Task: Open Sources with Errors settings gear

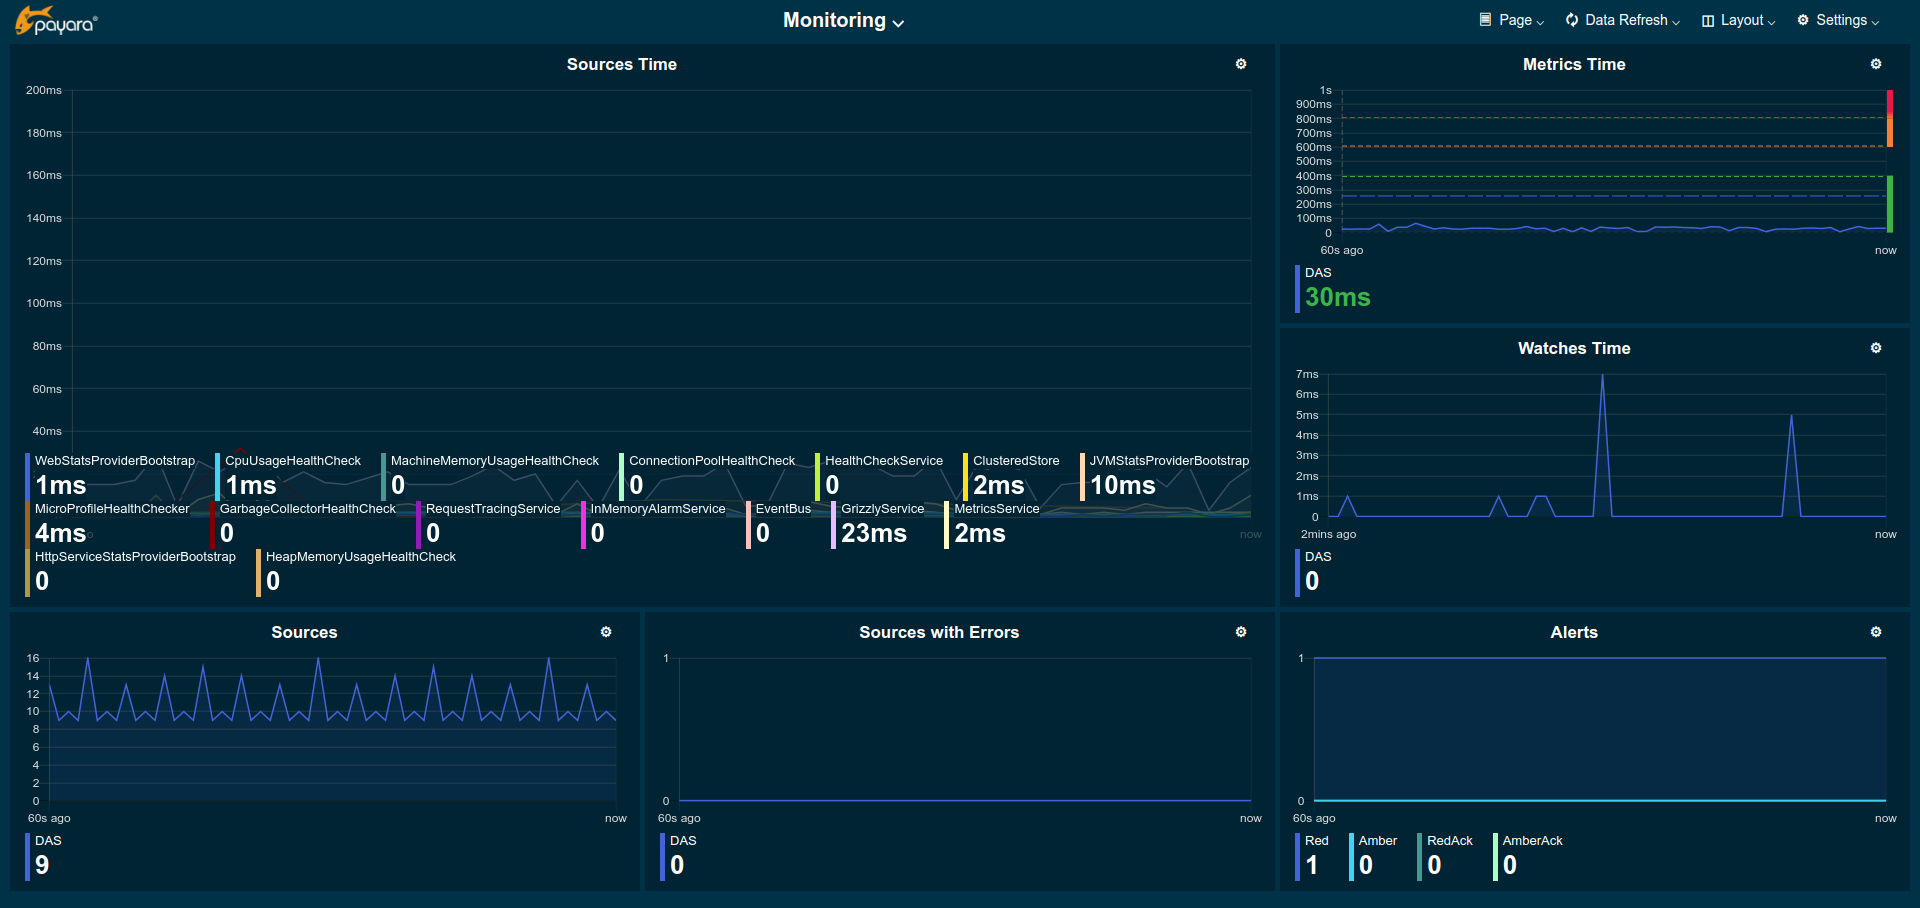Action: 1241,632
